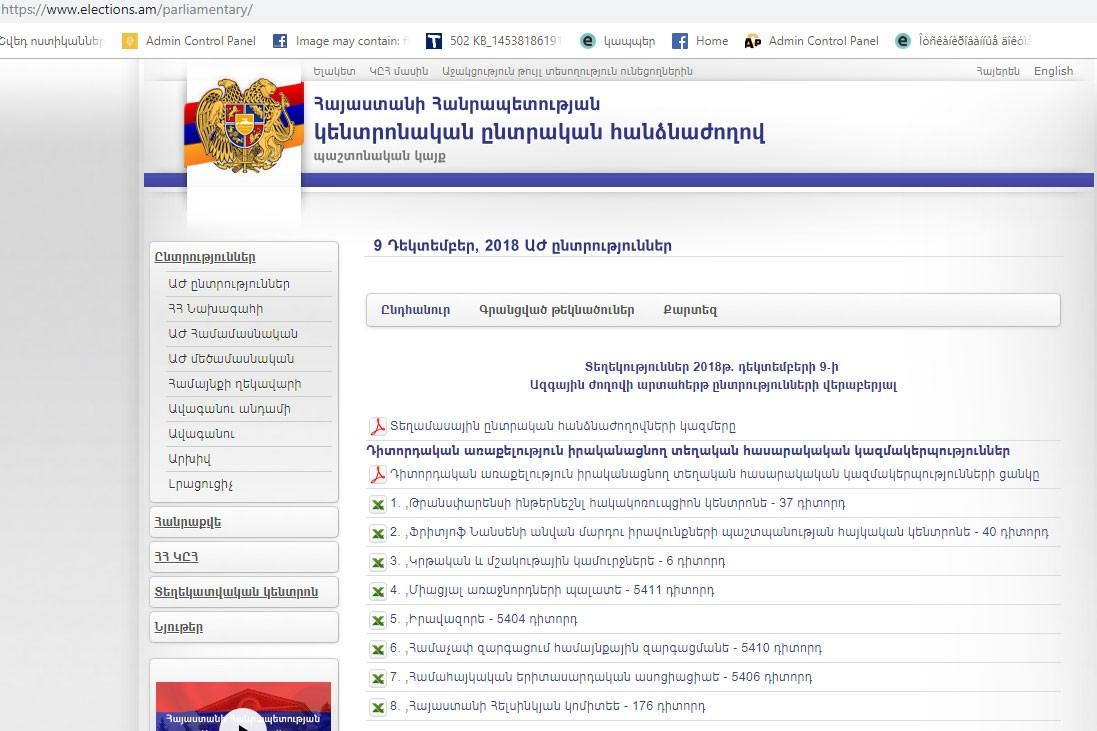Viewport: 1097px width, 731px height.
Task: Select ԱԺ ընտրություններ in the sidebar
Action: pyautogui.click(x=229, y=284)
